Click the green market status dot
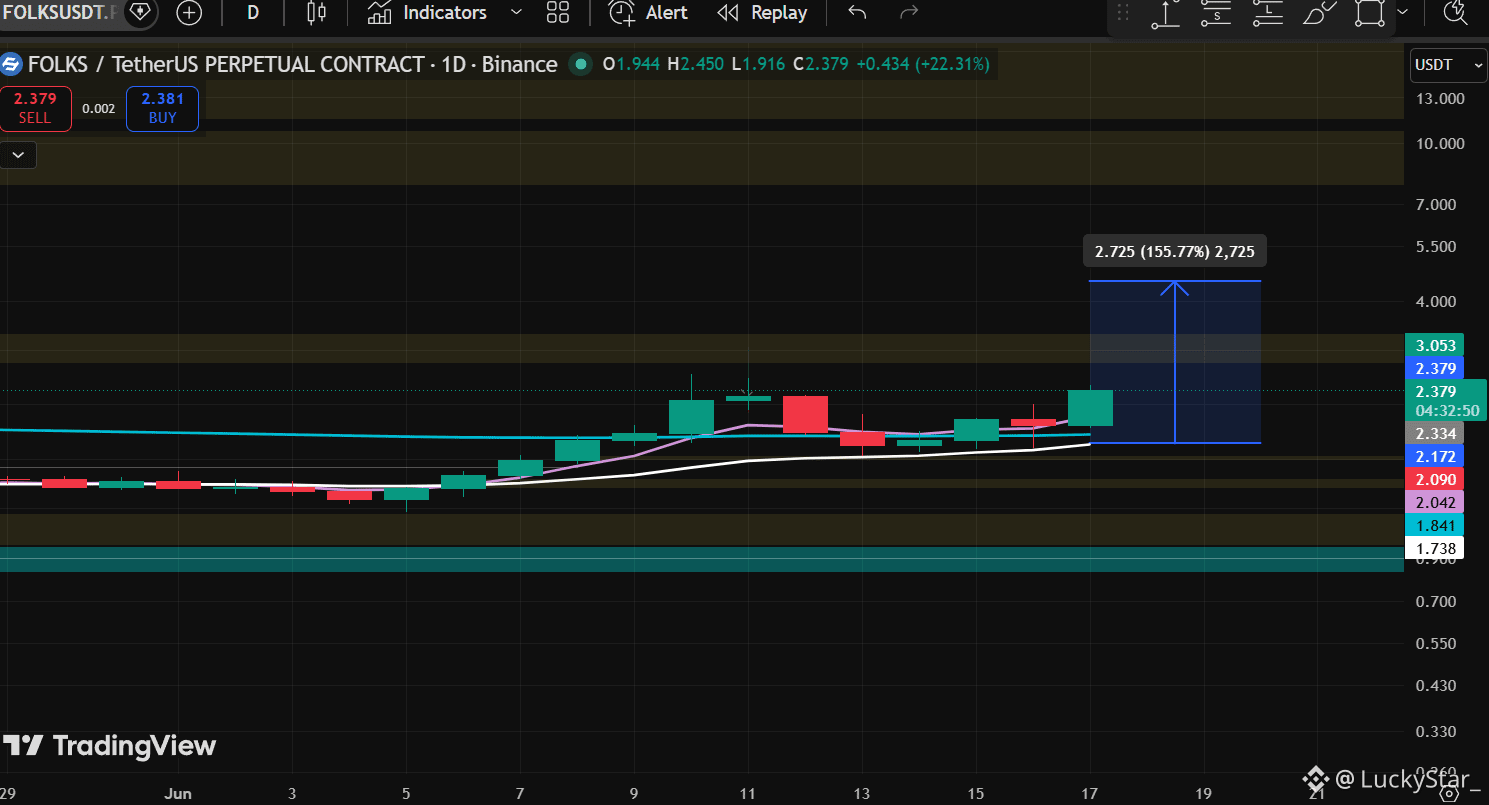 click(579, 65)
